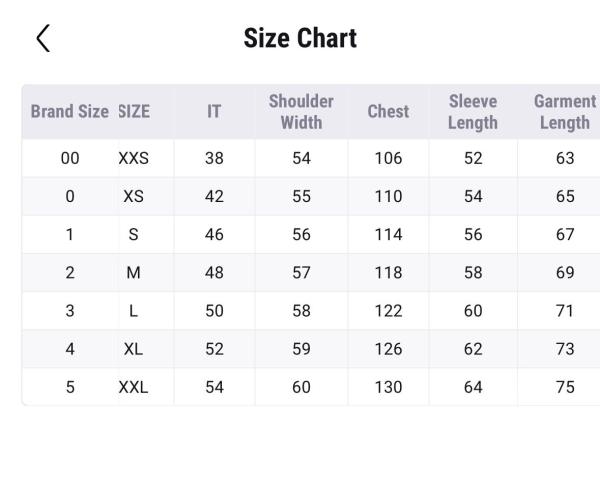Click the Size Chart title

tap(300, 38)
